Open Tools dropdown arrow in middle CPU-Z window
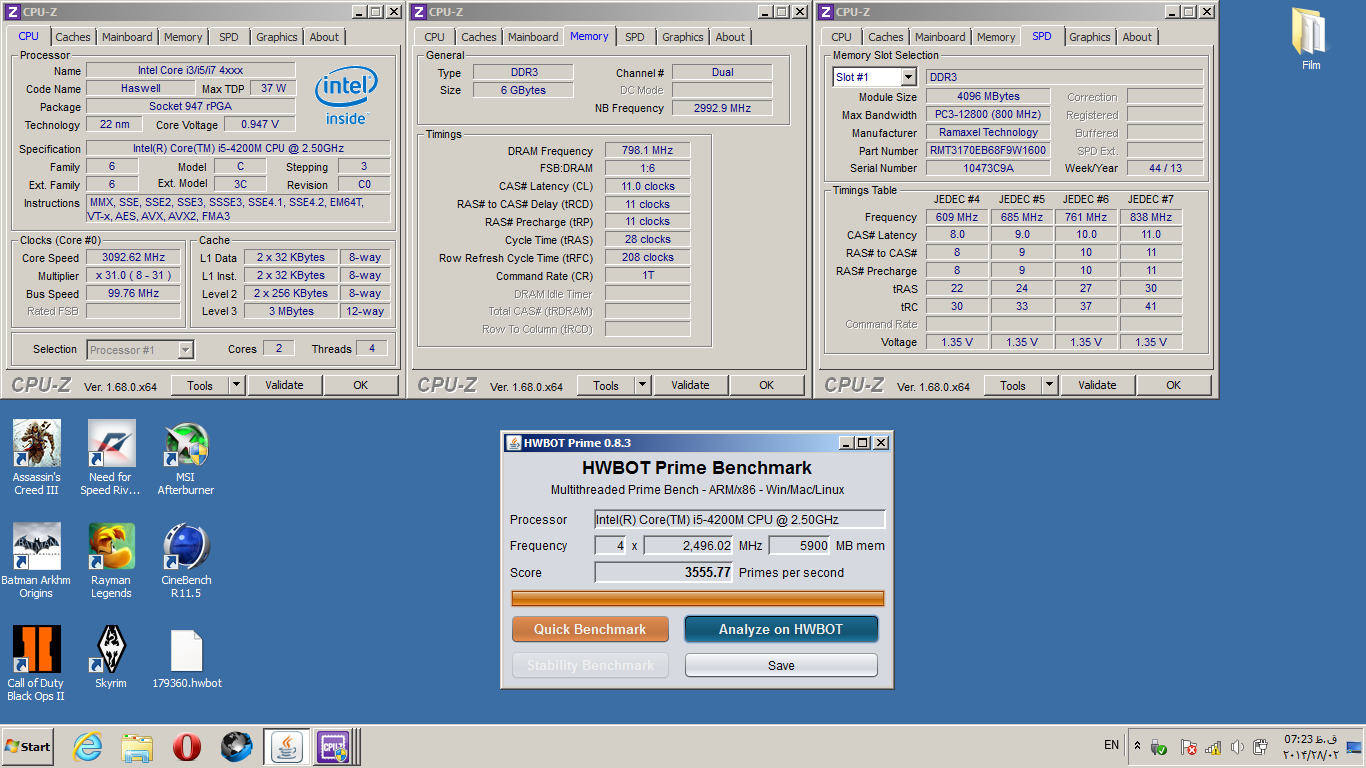Viewport: 1366px width, 768px height. click(x=642, y=385)
